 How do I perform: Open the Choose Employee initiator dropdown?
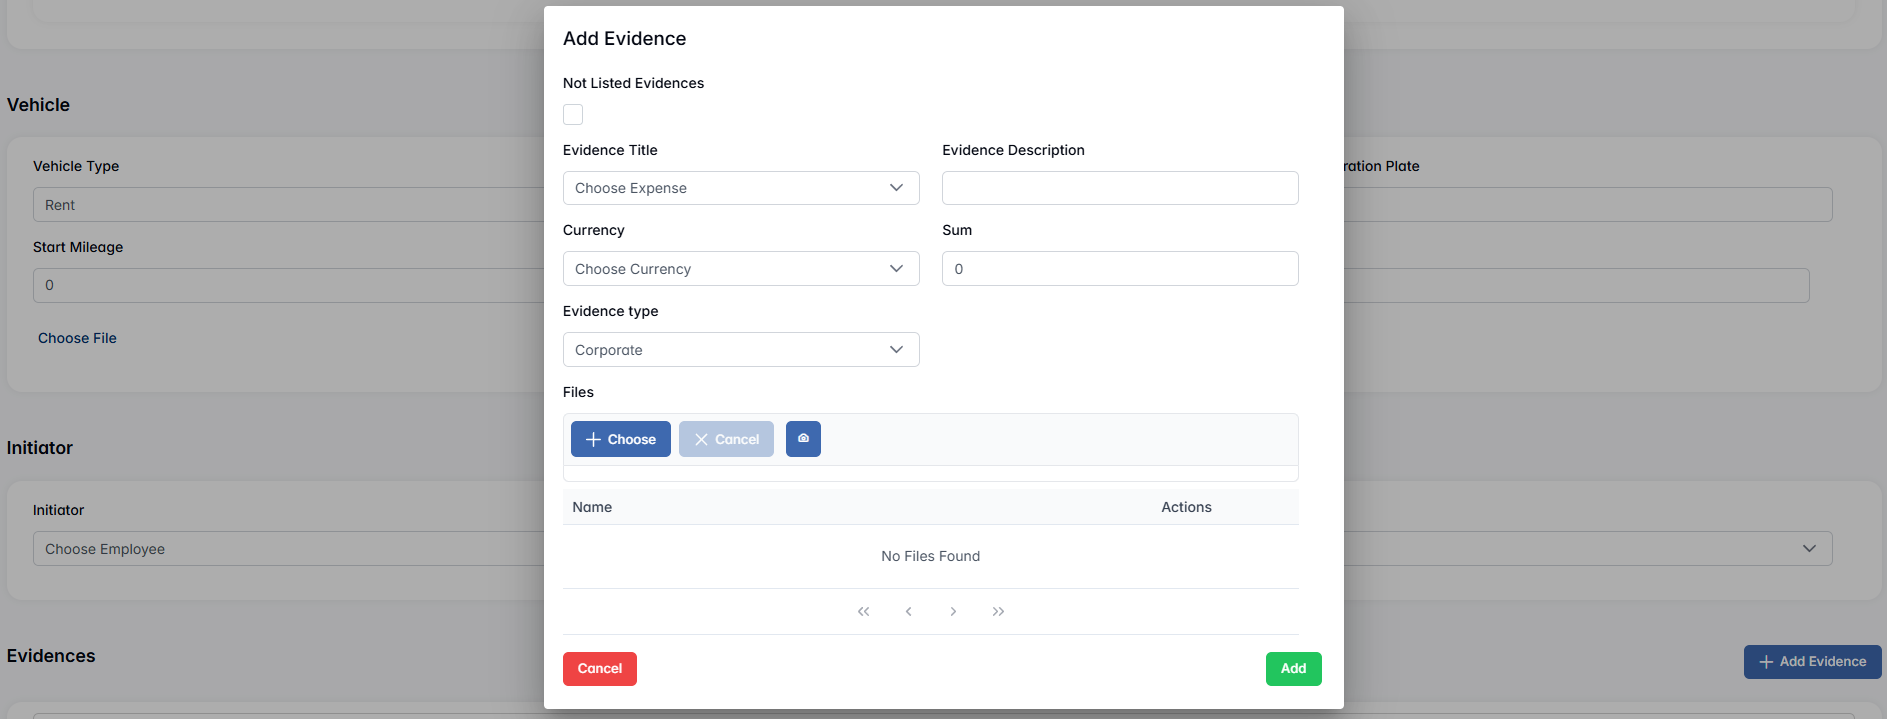(x=290, y=549)
